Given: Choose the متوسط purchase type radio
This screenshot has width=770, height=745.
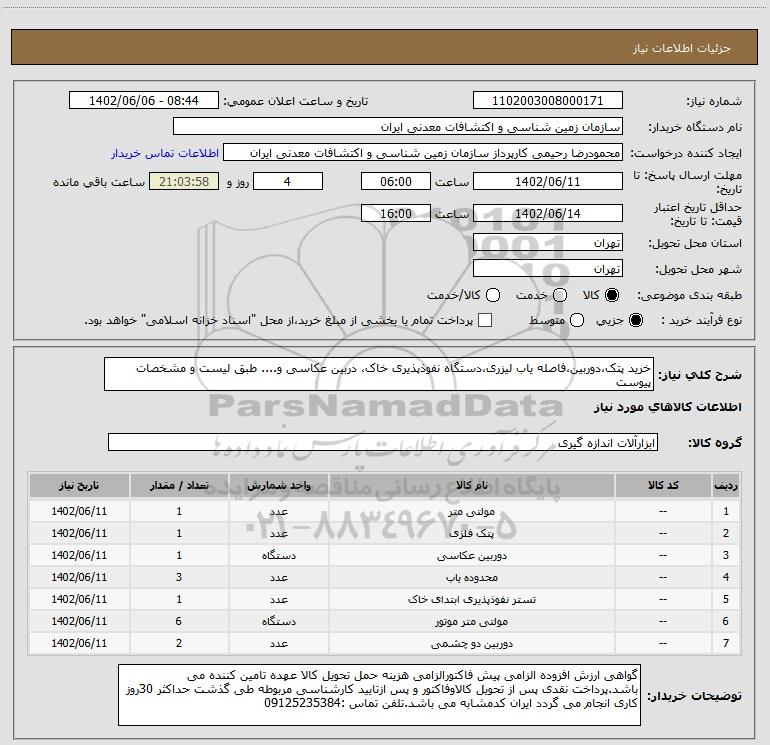Looking at the screenshot, I should coord(577,320).
